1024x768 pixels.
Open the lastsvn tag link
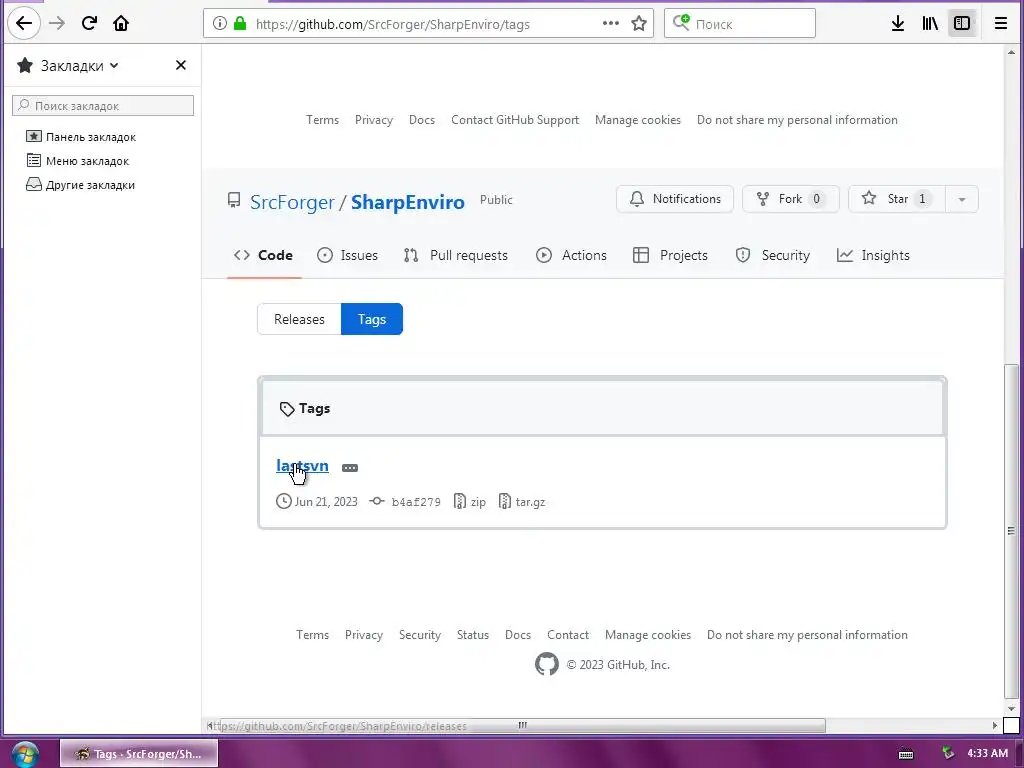pos(302,466)
